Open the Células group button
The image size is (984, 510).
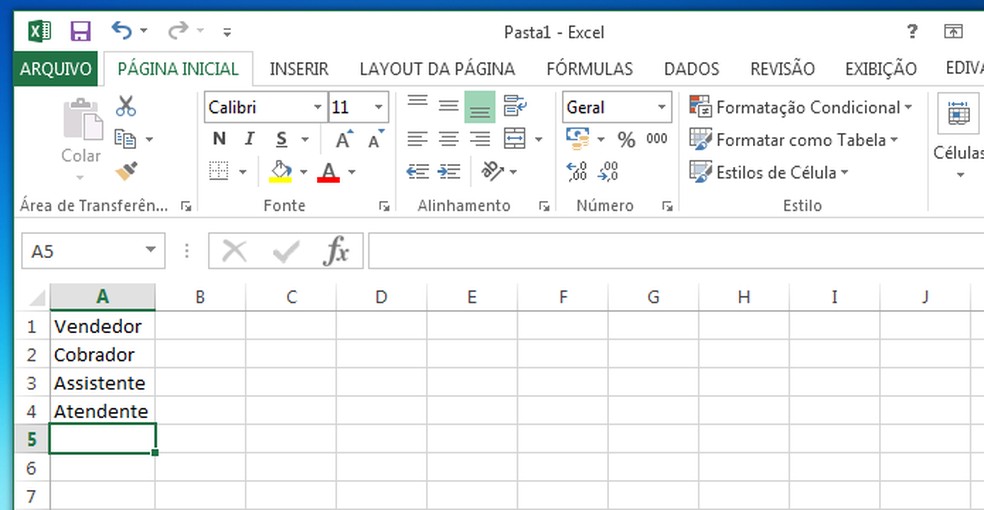(958, 137)
